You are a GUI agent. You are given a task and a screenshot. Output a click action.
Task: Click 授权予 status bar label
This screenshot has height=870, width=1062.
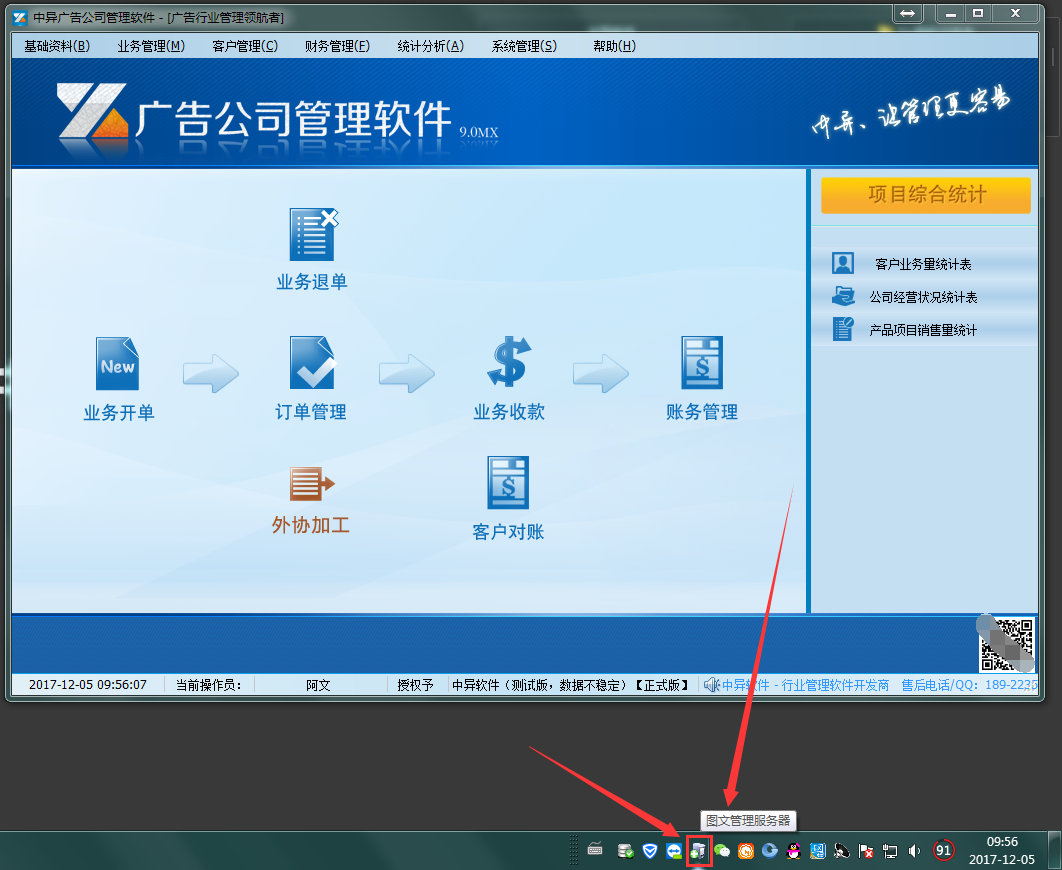click(415, 685)
